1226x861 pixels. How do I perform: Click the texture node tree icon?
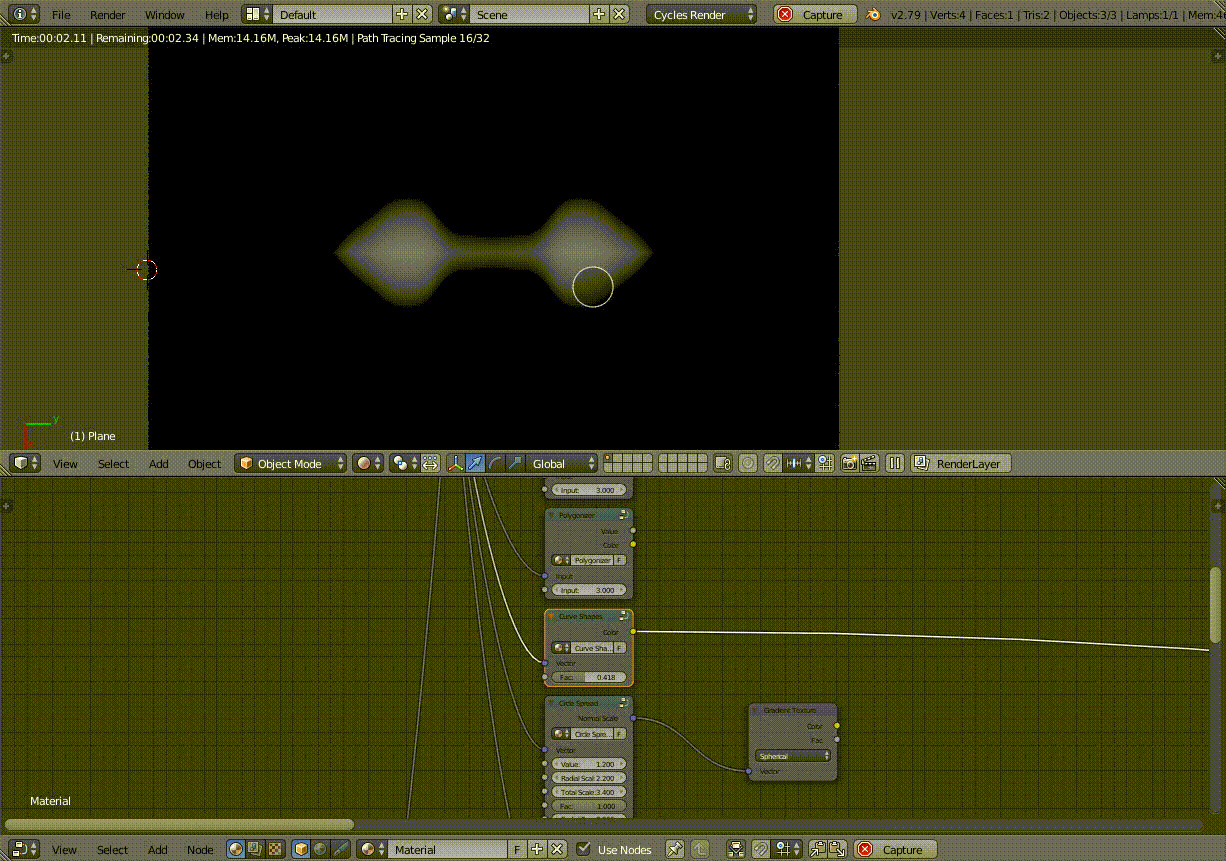[x=276, y=849]
